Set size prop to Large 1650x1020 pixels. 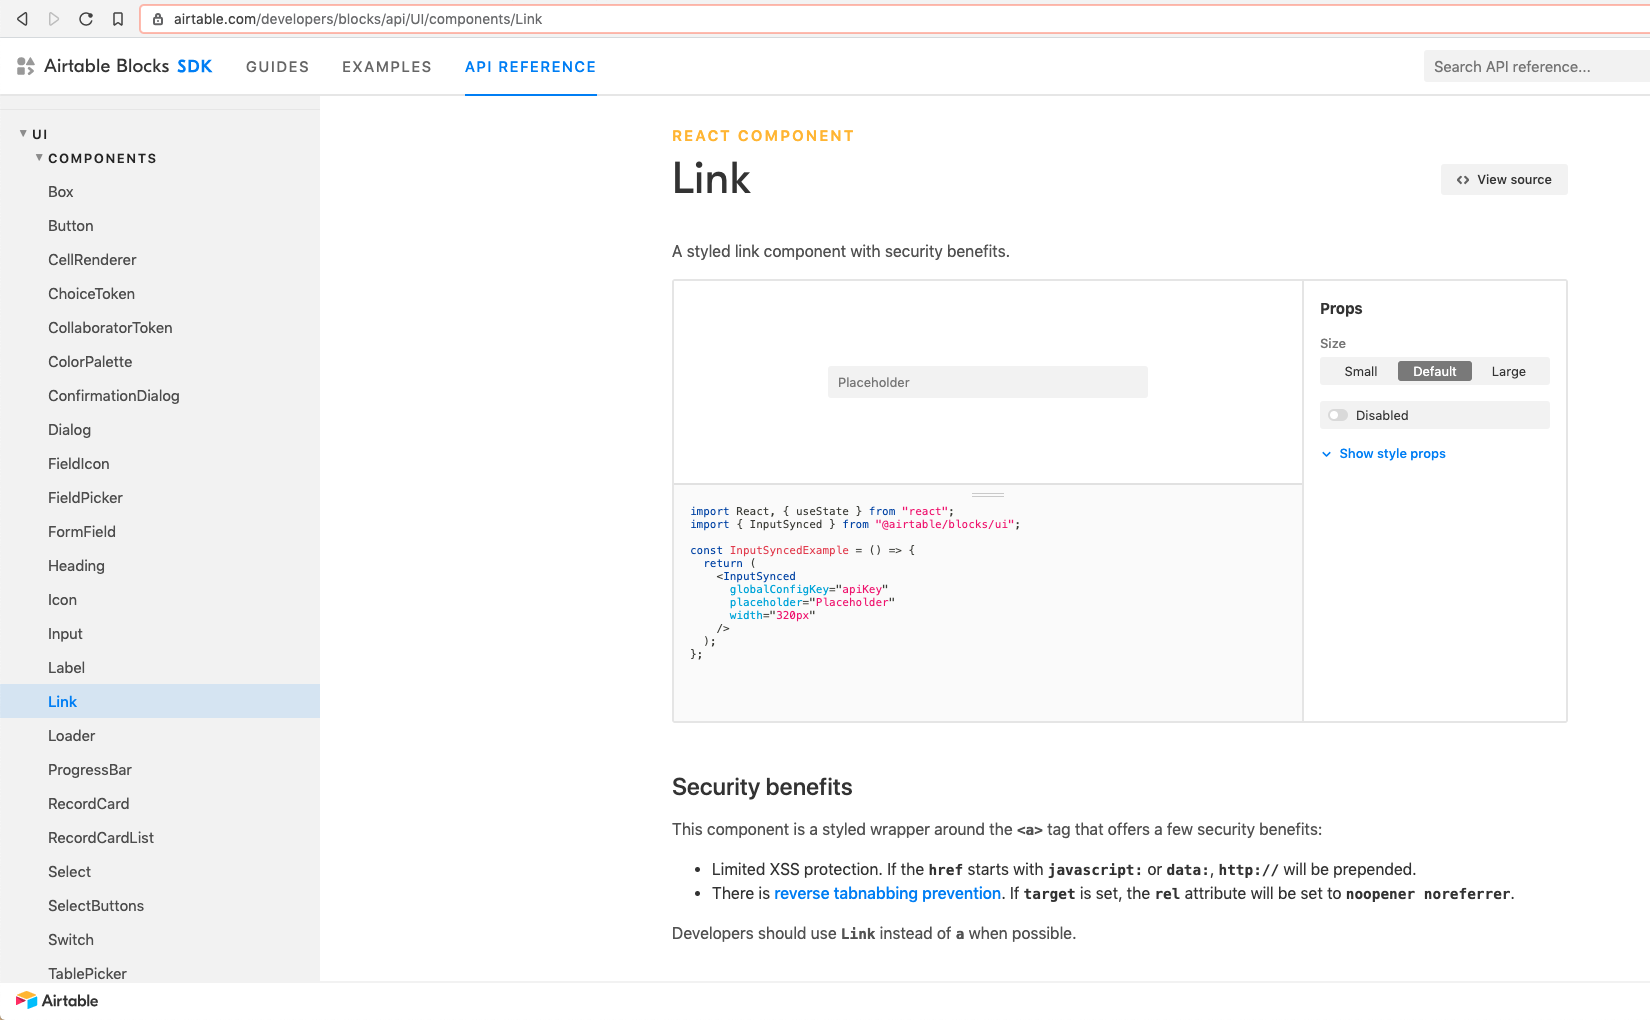[1508, 371]
